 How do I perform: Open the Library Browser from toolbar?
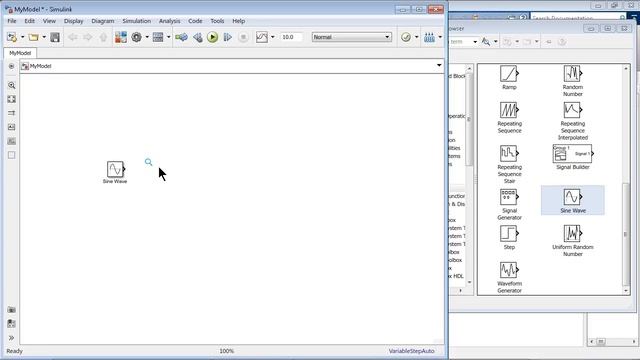(x=120, y=37)
